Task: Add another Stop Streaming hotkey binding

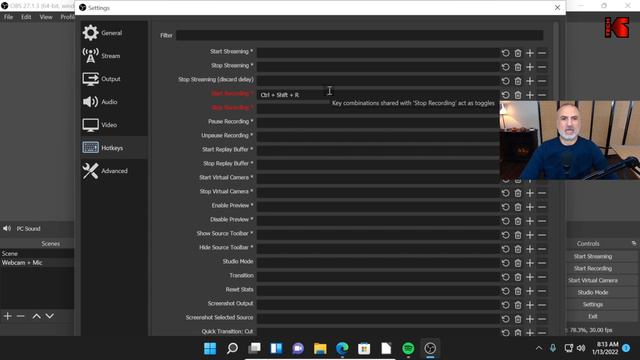Action: (530, 67)
